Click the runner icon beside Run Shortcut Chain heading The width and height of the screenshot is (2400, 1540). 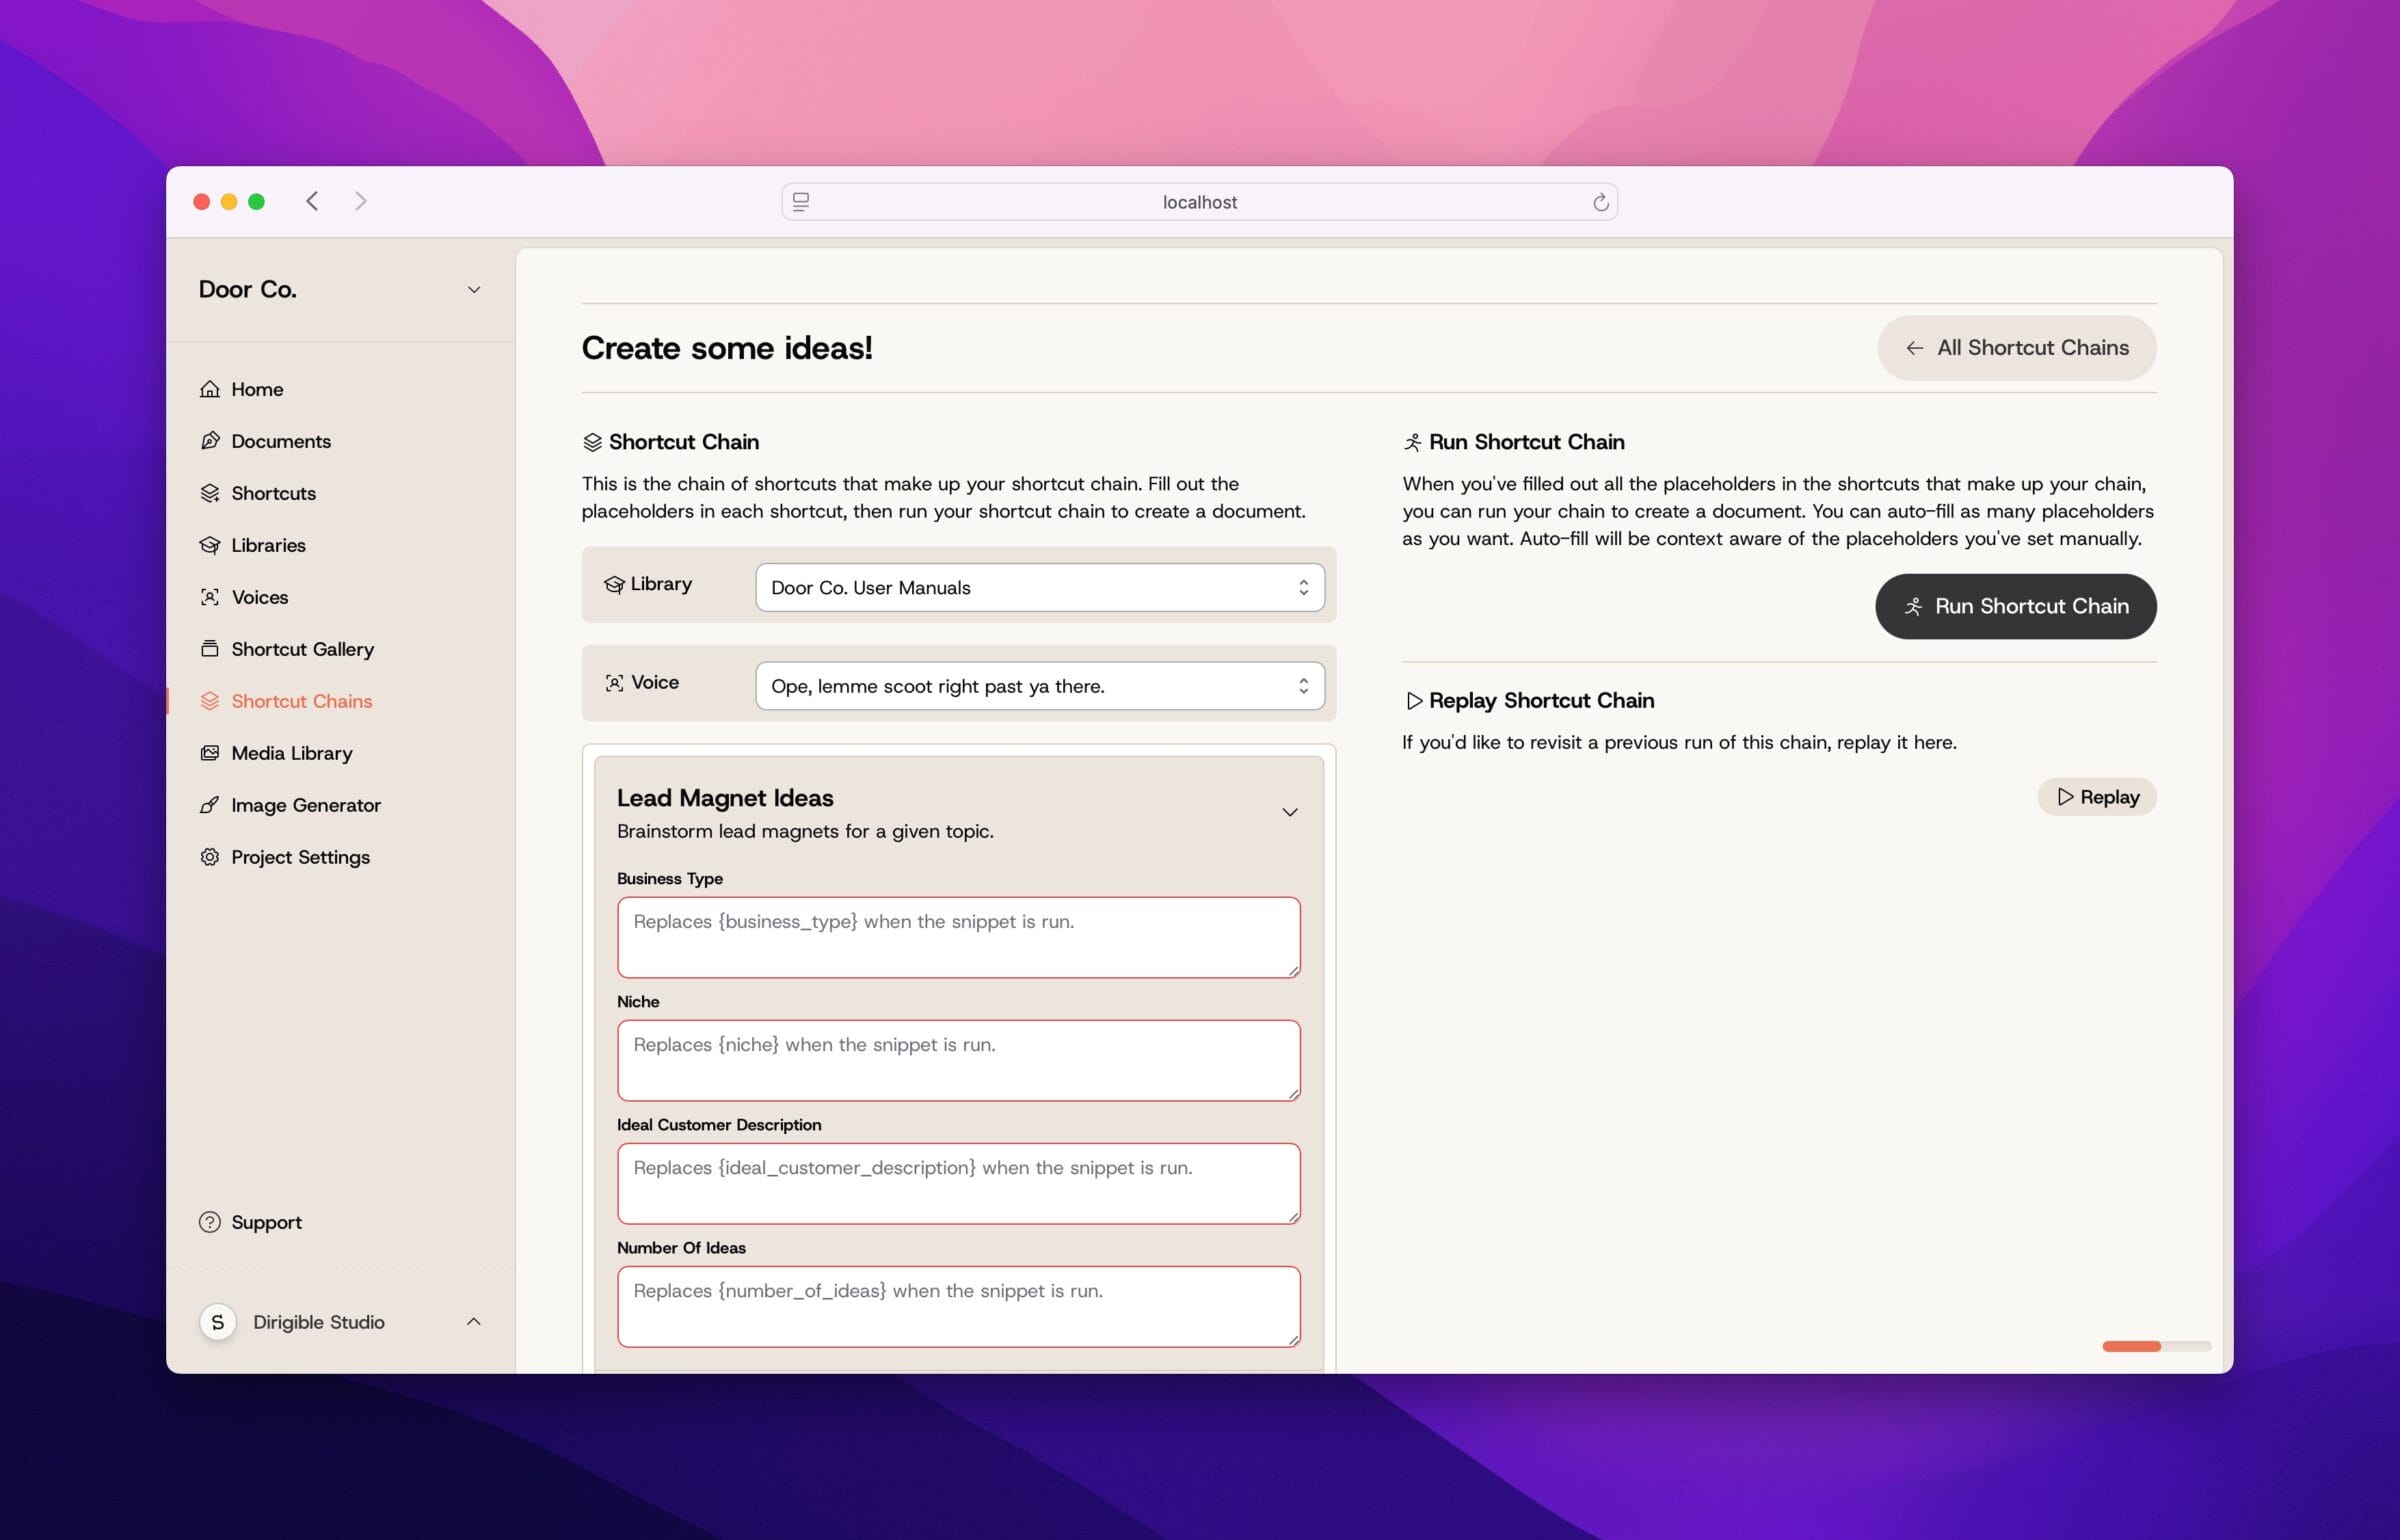1412,442
